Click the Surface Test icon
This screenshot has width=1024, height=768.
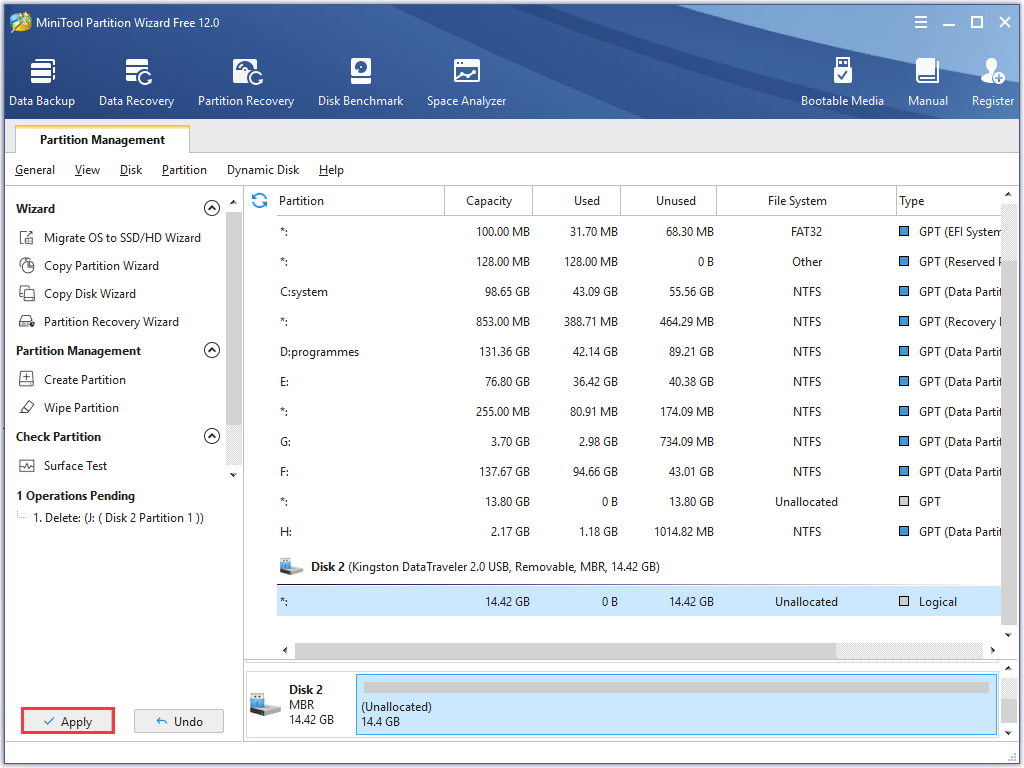point(27,466)
